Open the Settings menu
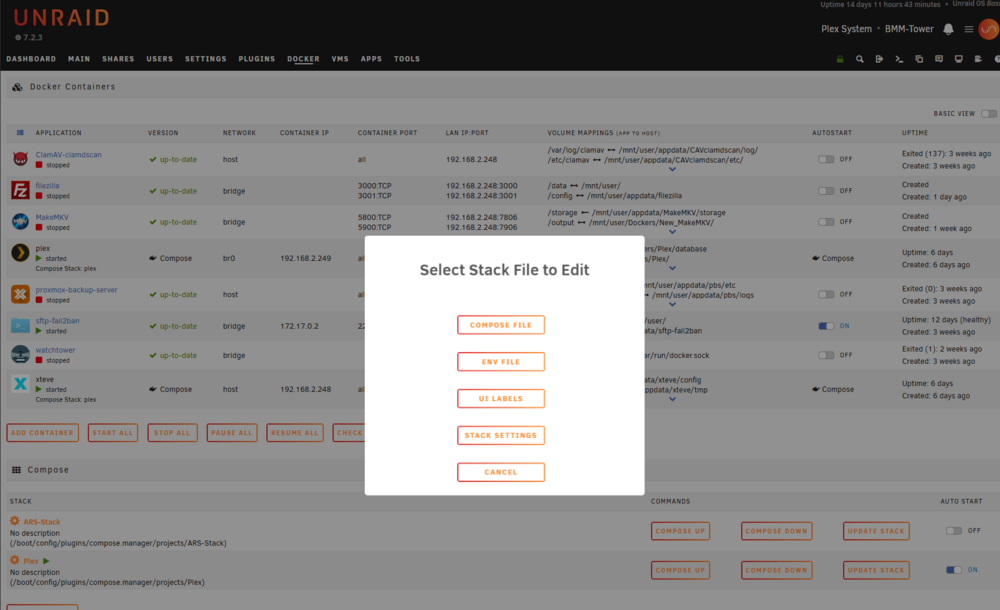The width and height of the screenshot is (1000, 610). (205, 59)
